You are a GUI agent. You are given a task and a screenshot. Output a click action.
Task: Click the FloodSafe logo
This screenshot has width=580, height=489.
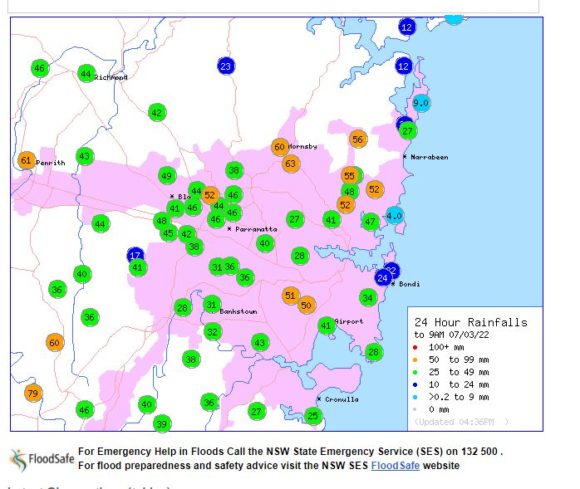coord(42,460)
